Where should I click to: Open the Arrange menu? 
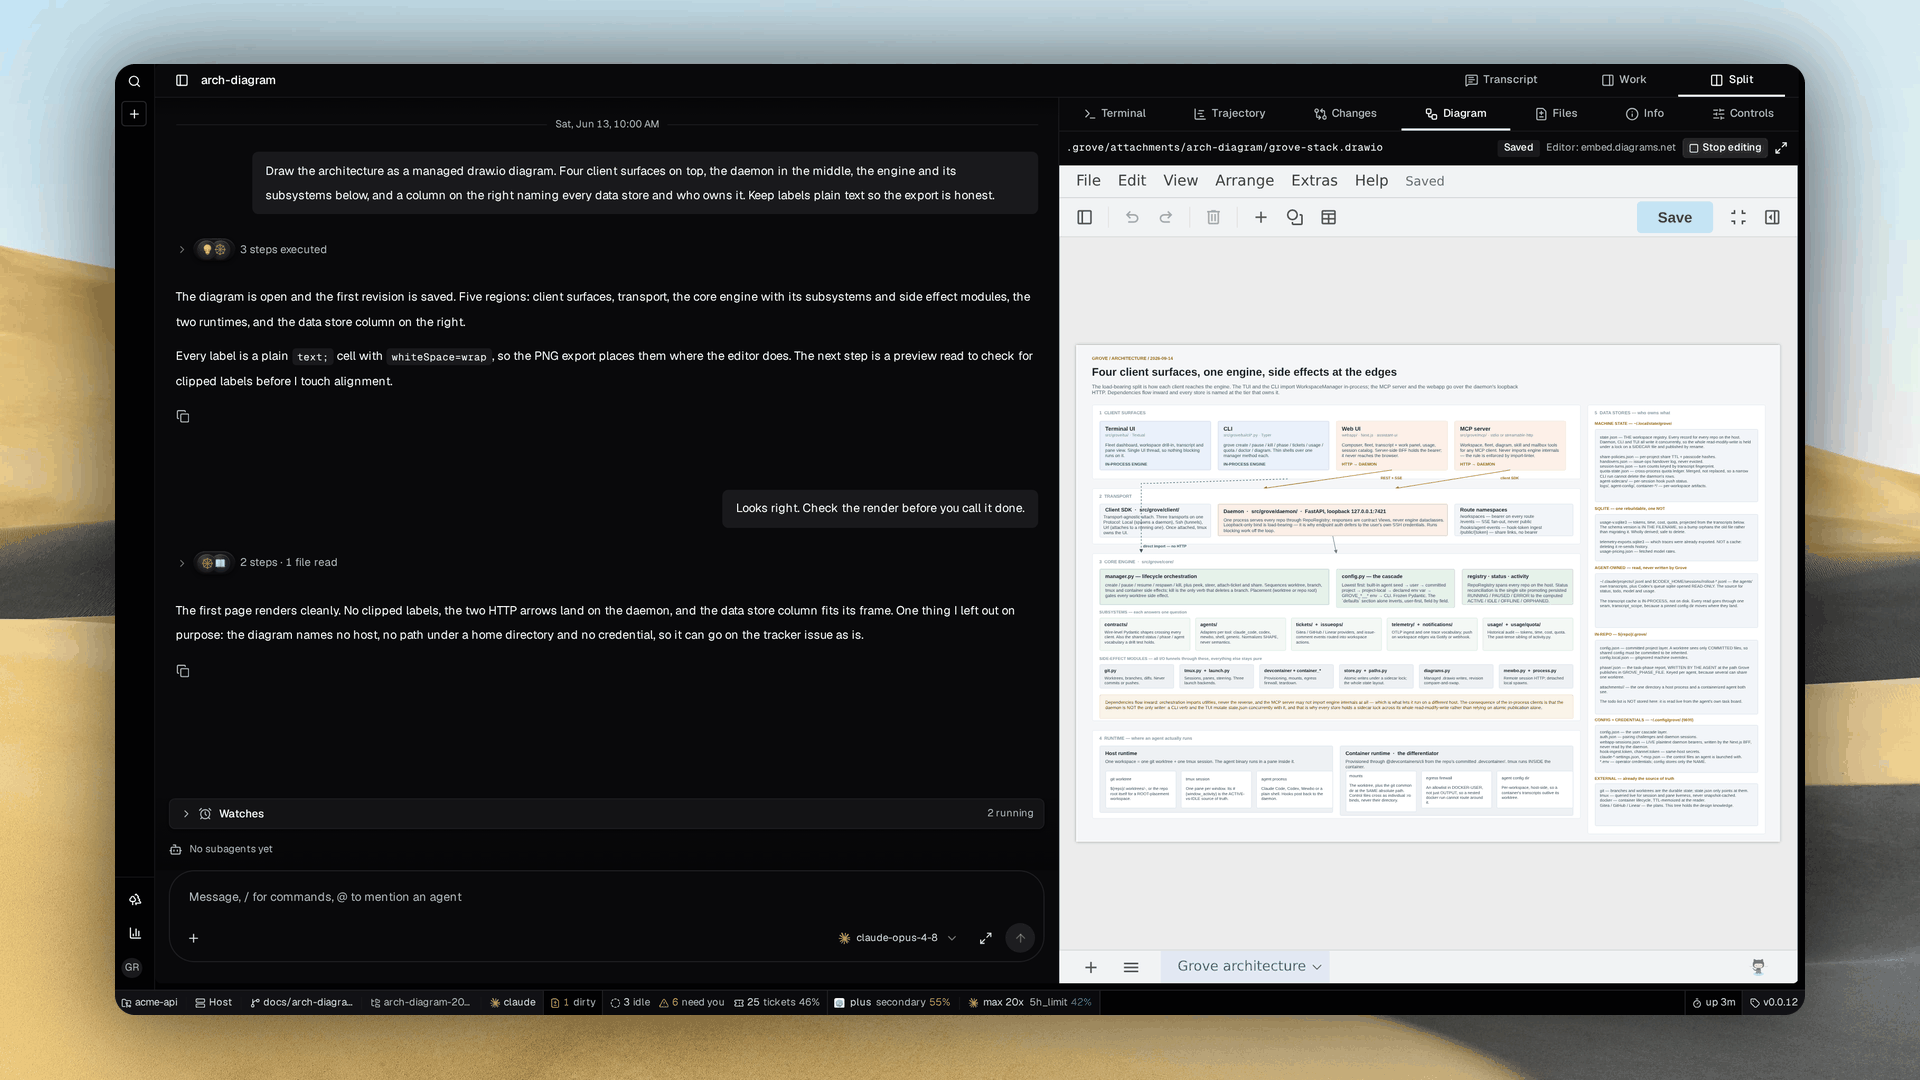[1244, 181]
